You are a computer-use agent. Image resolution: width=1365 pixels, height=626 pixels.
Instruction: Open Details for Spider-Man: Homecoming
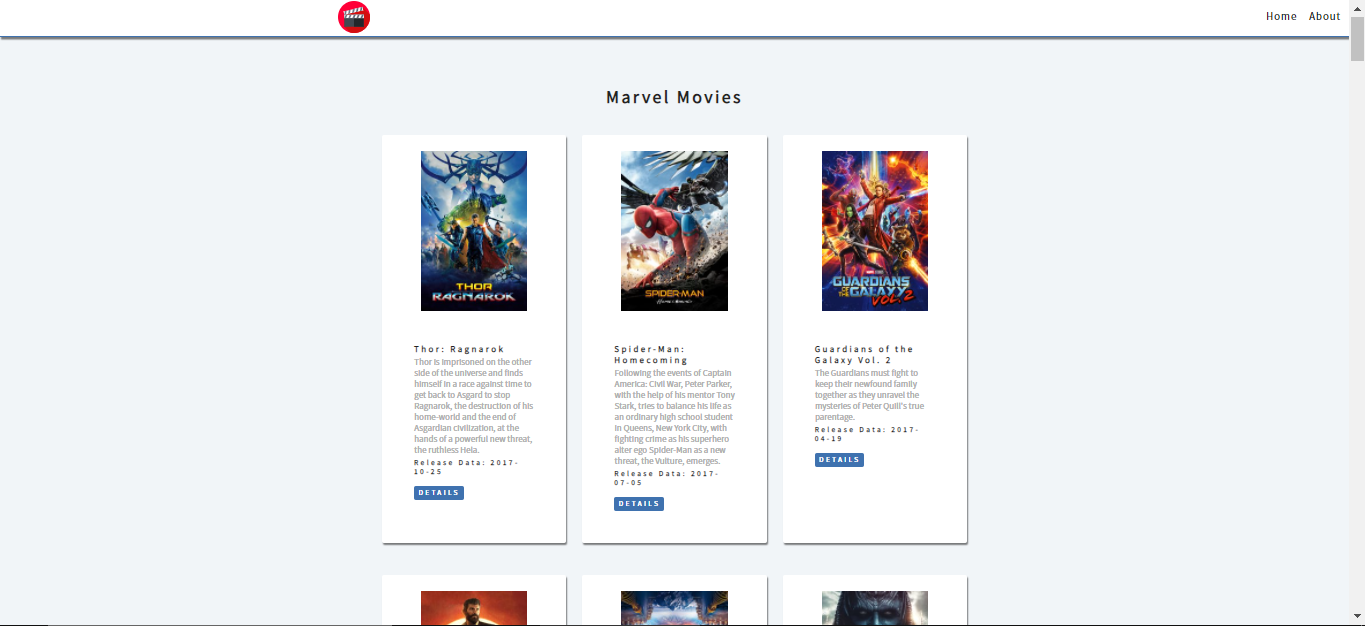tap(639, 504)
